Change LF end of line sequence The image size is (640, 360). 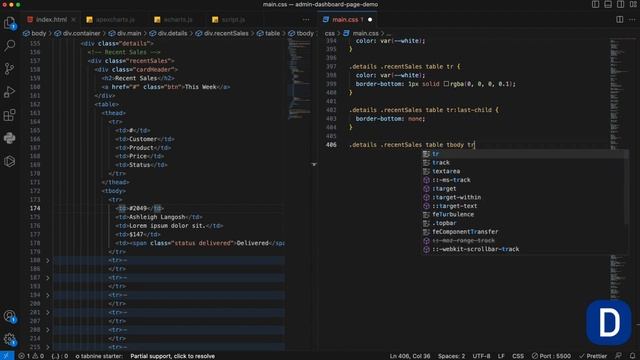(501, 356)
